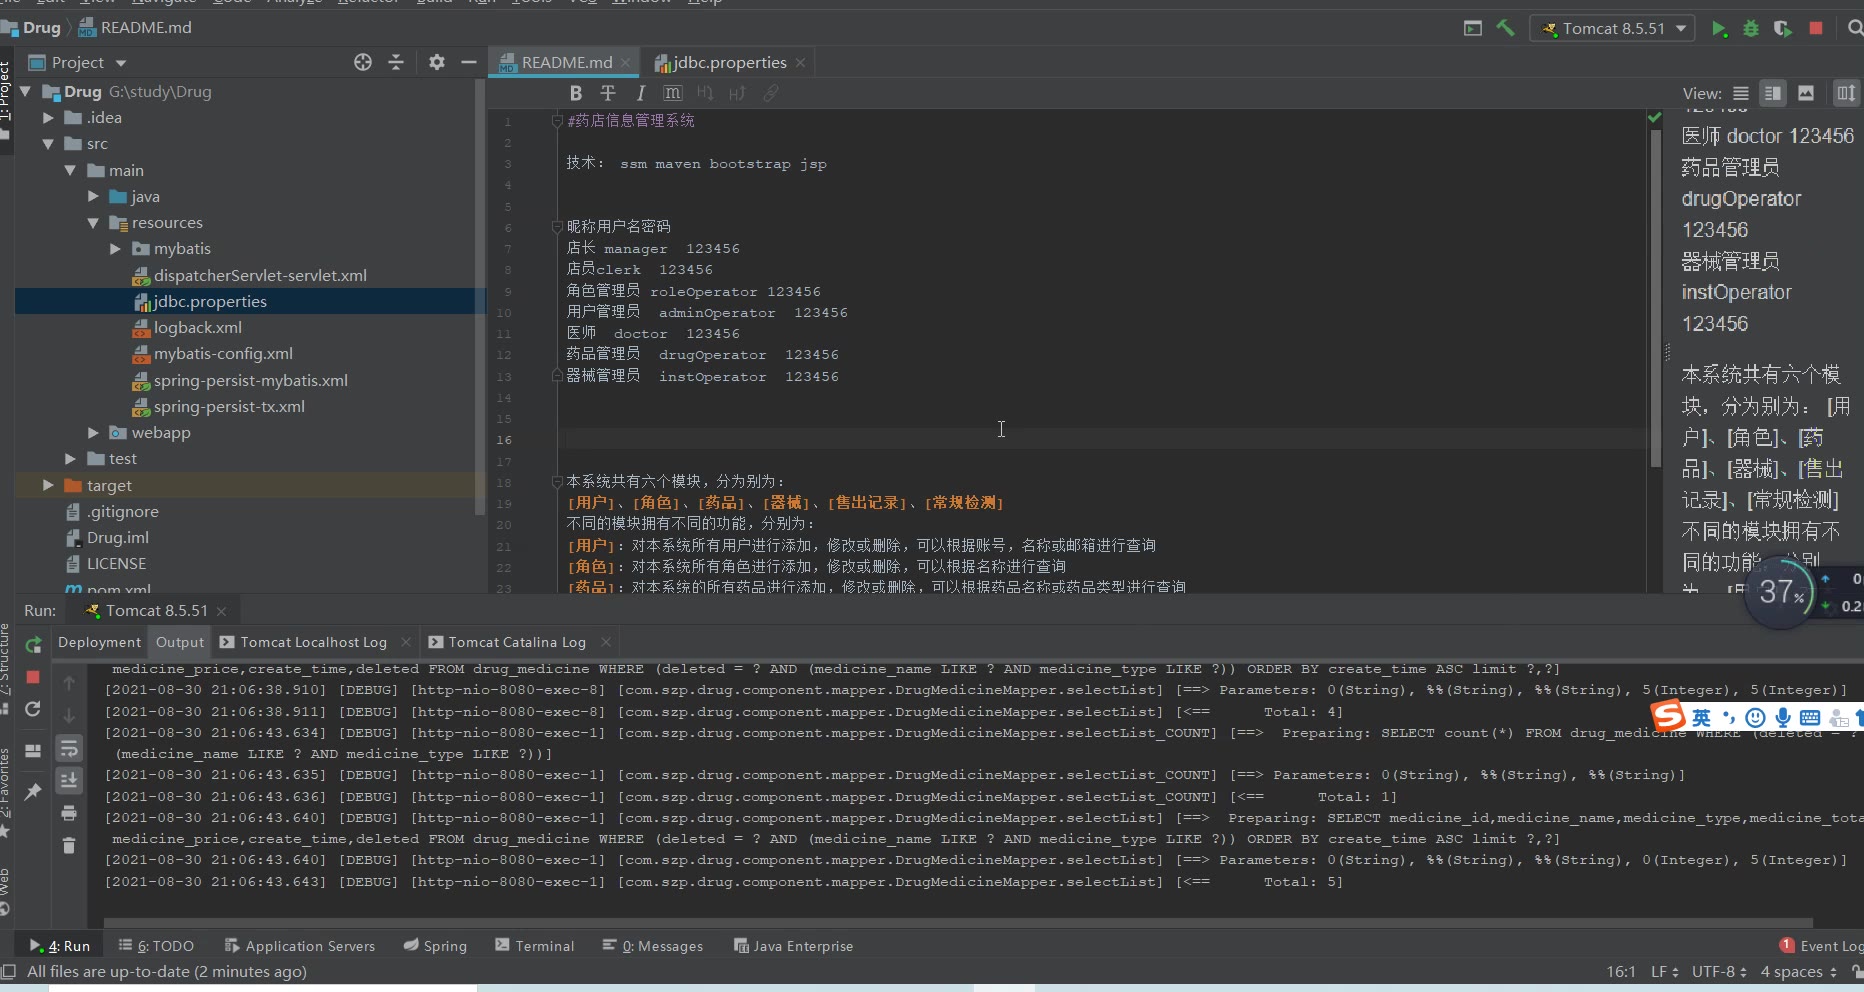The image size is (1864, 992).
Task: Clear the console with the trash icon
Action: [x=69, y=846]
